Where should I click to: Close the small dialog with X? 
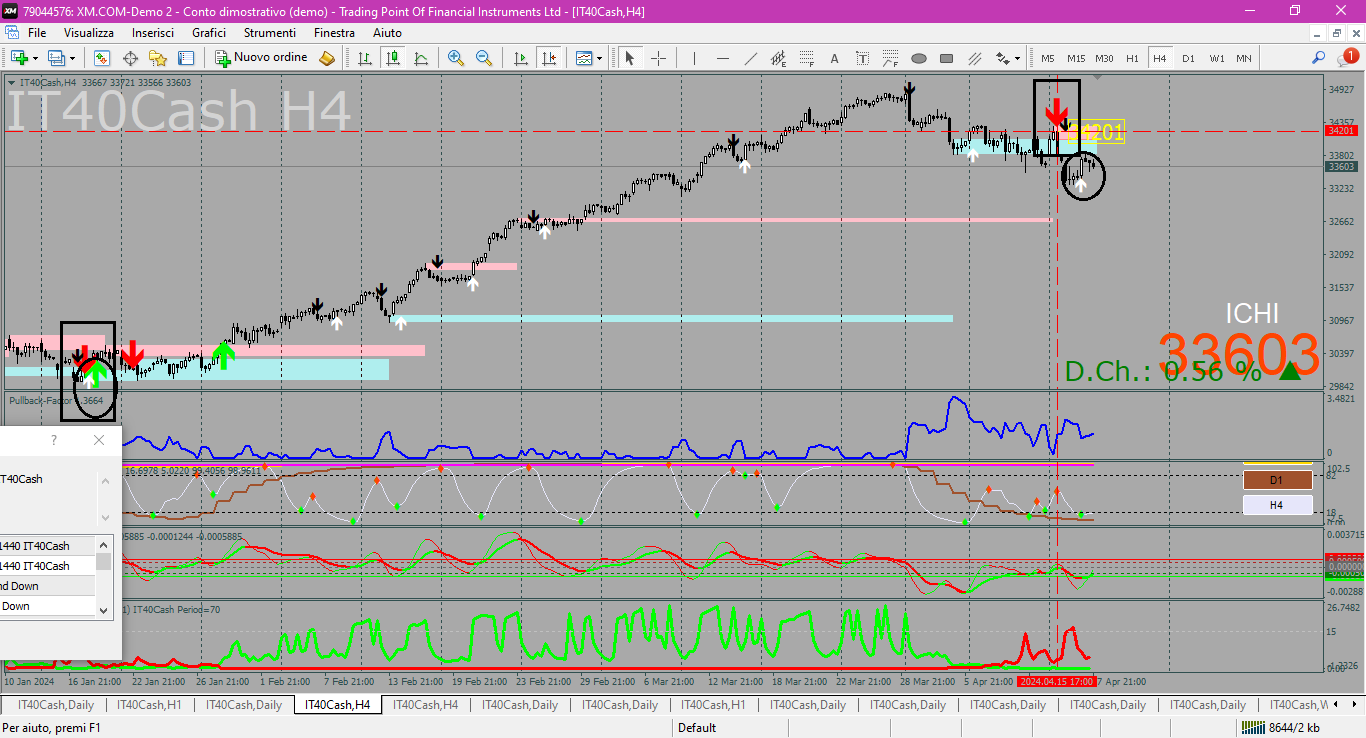click(98, 440)
